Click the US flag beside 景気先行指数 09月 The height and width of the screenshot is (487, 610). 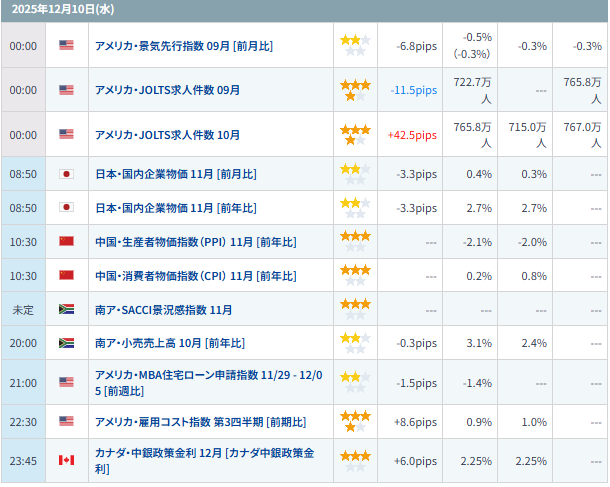coord(66,46)
